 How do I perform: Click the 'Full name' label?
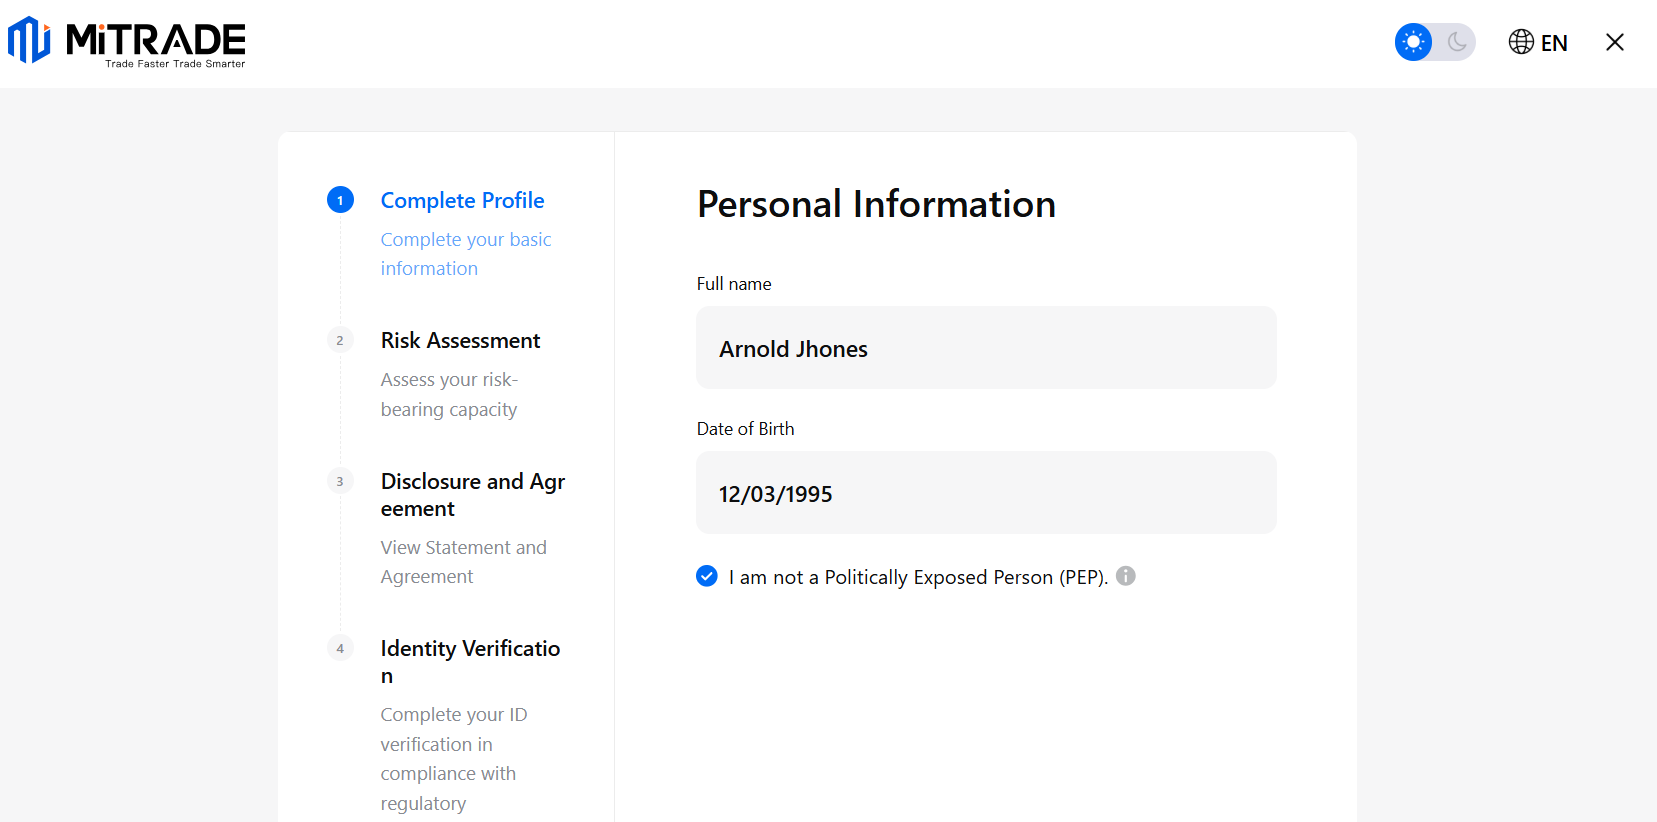coord(734,284)
